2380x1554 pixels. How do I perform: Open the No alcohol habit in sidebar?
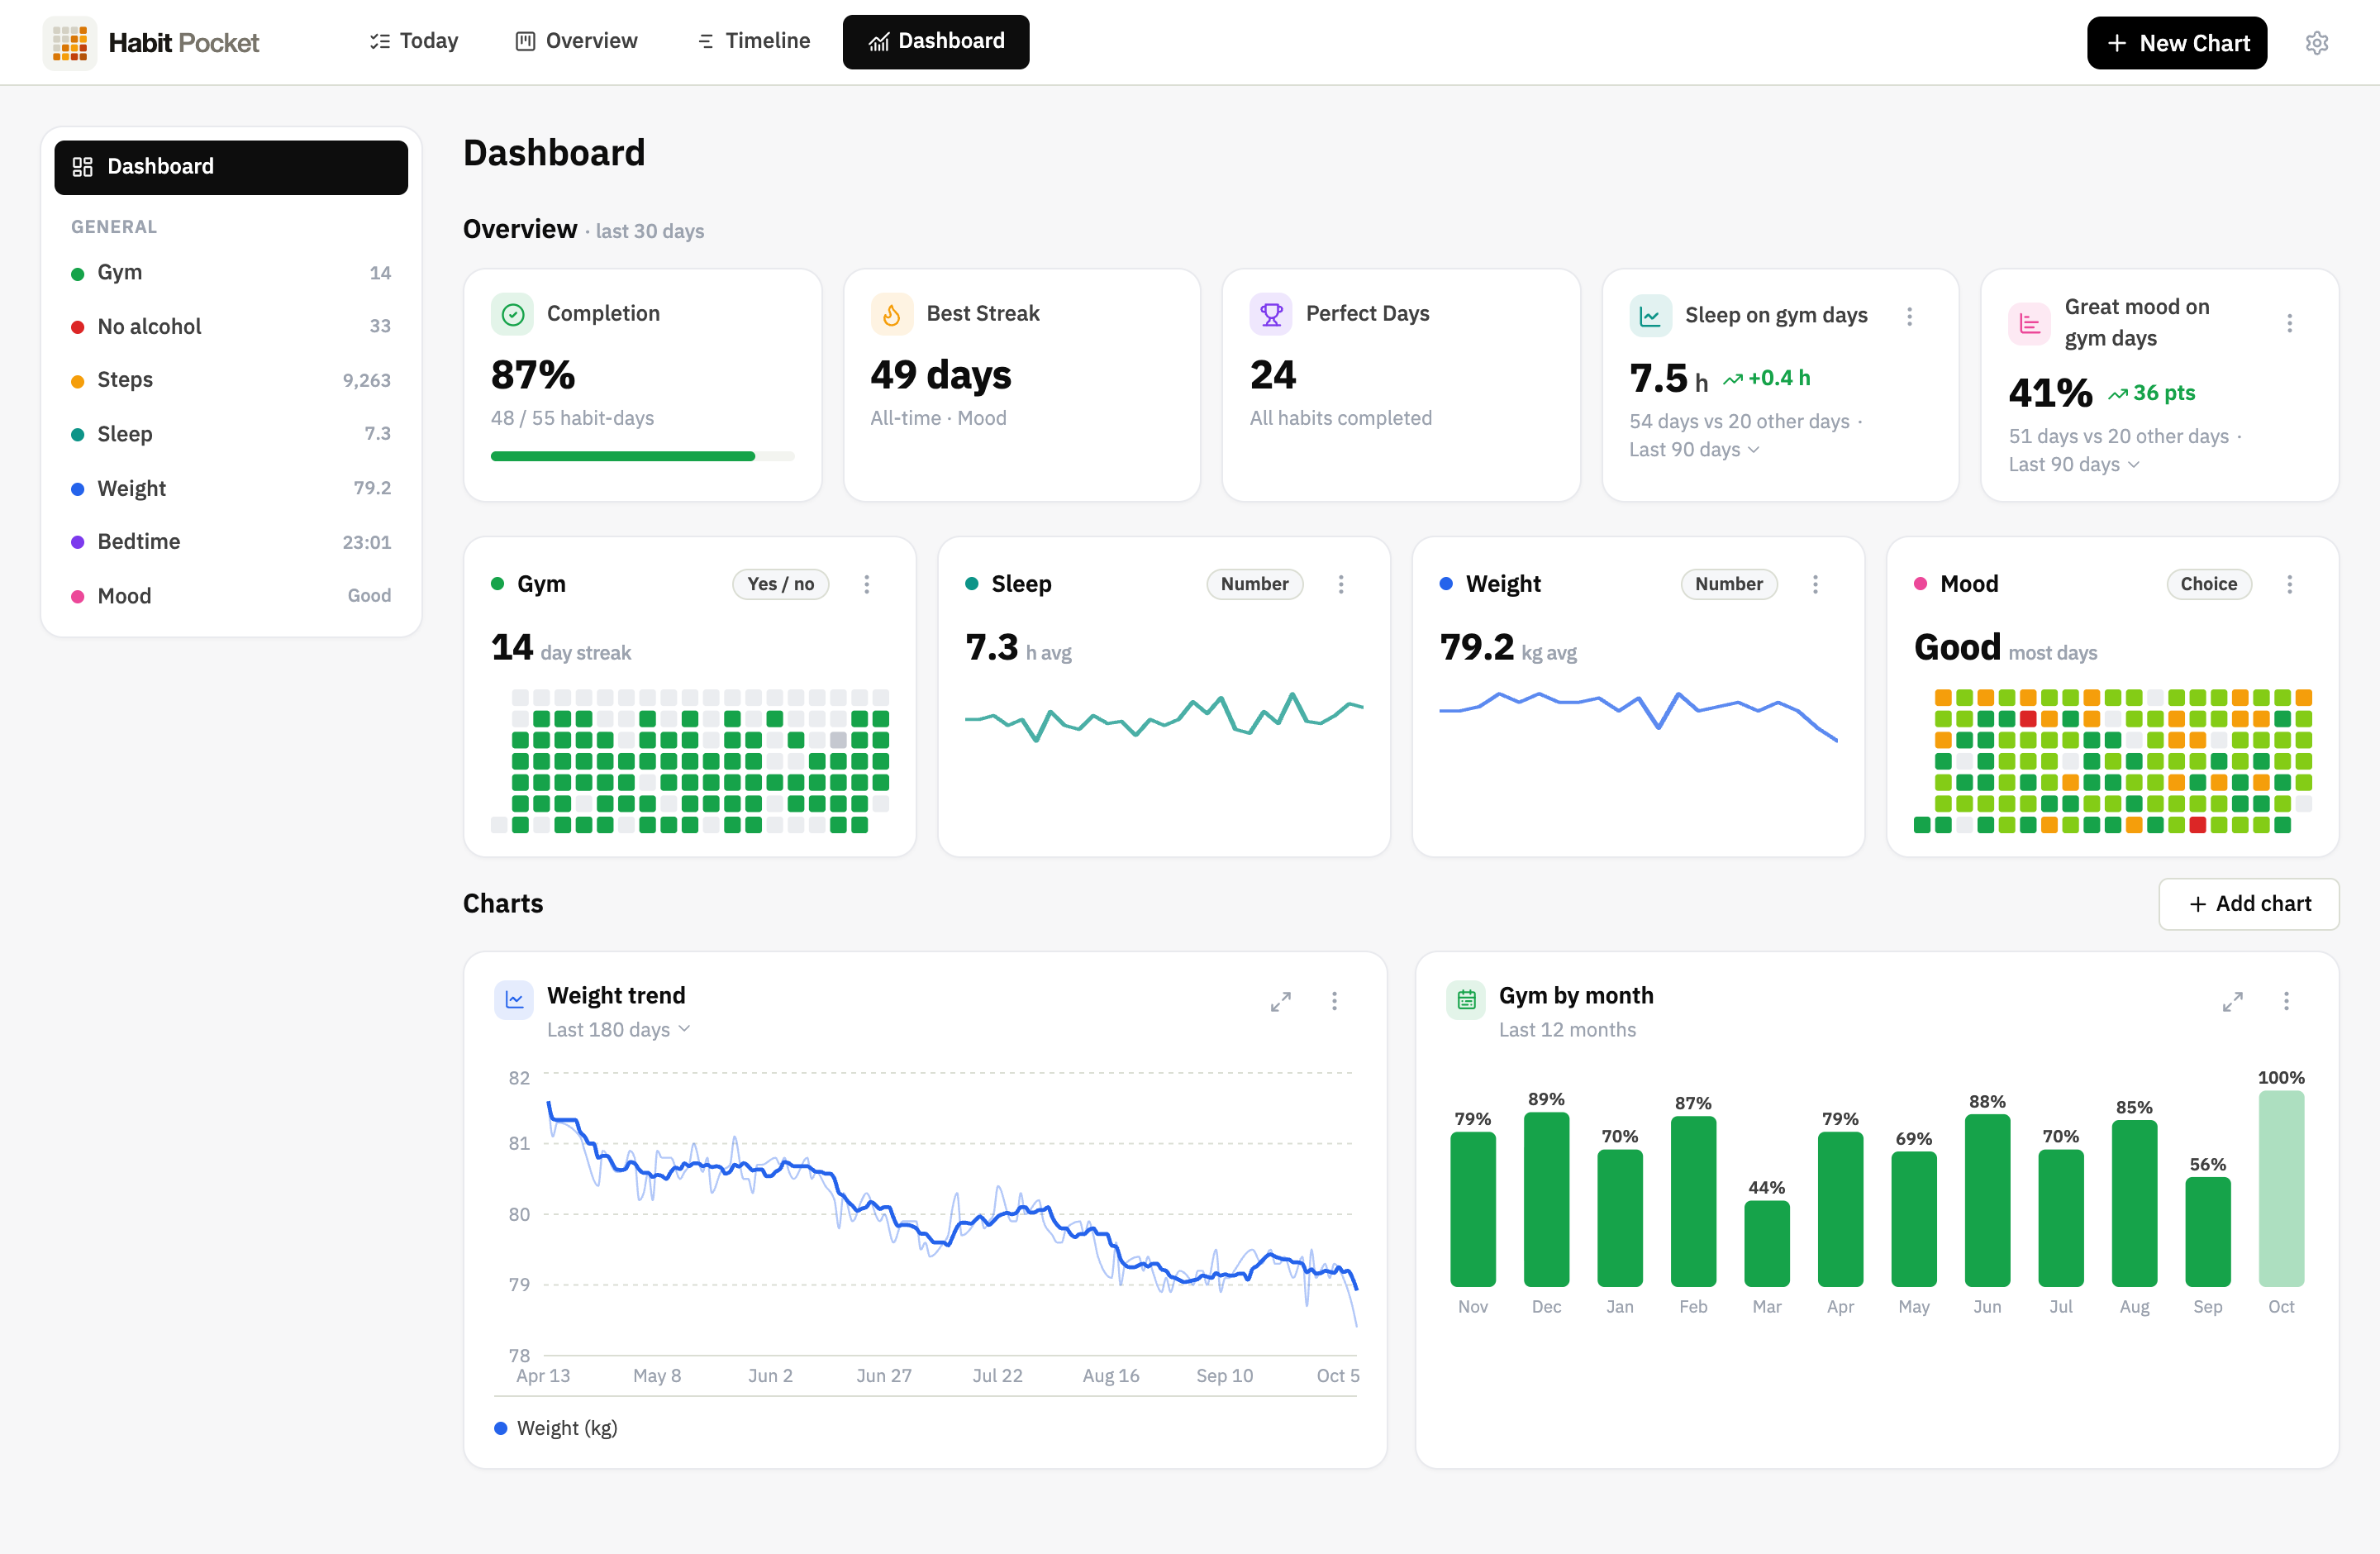(x=231, y=327)
